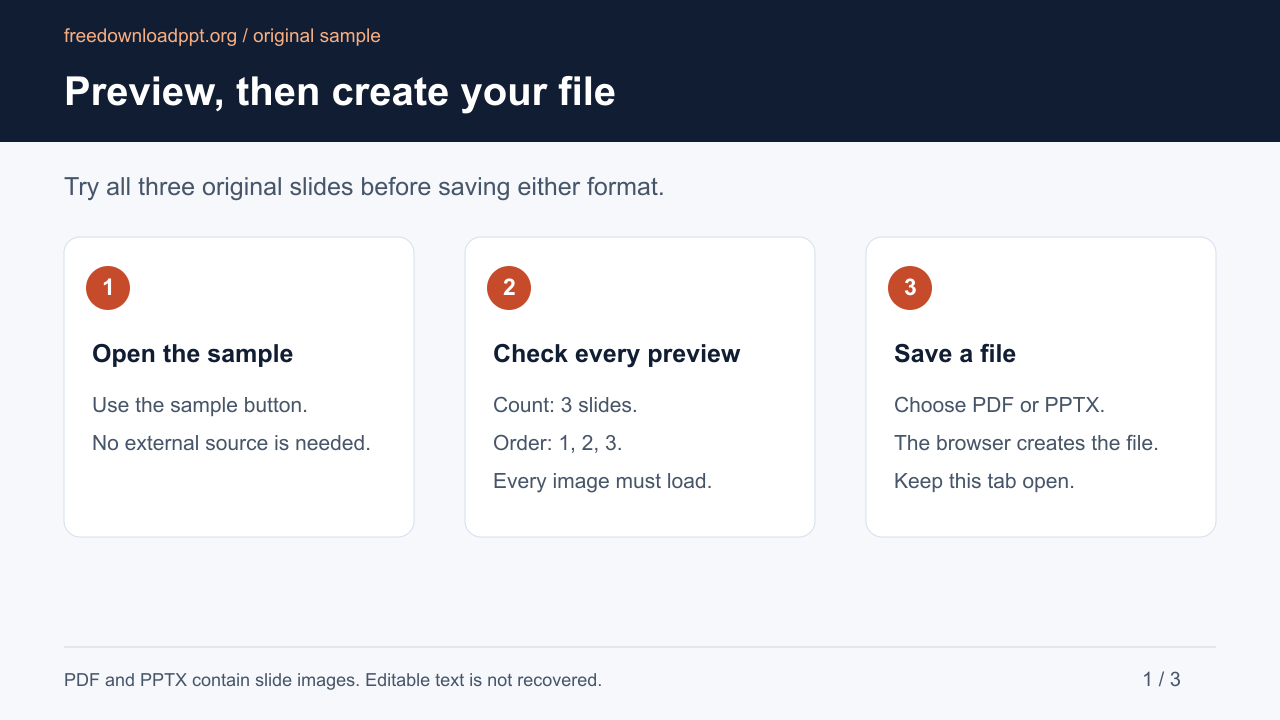Click 'Count: 3 slides.' line

[x=565, y=405]
